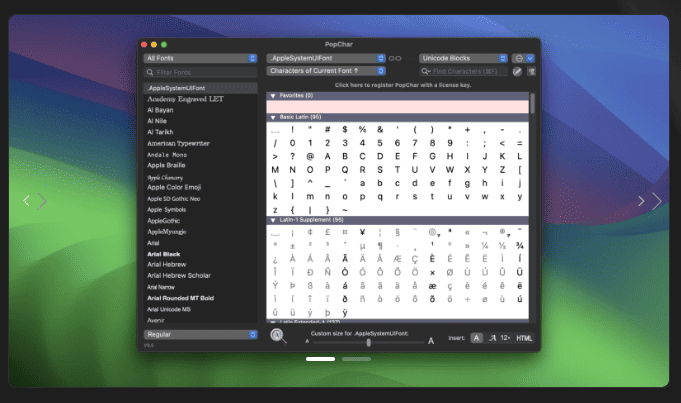Click the Find Characters search field

(463, 71)
